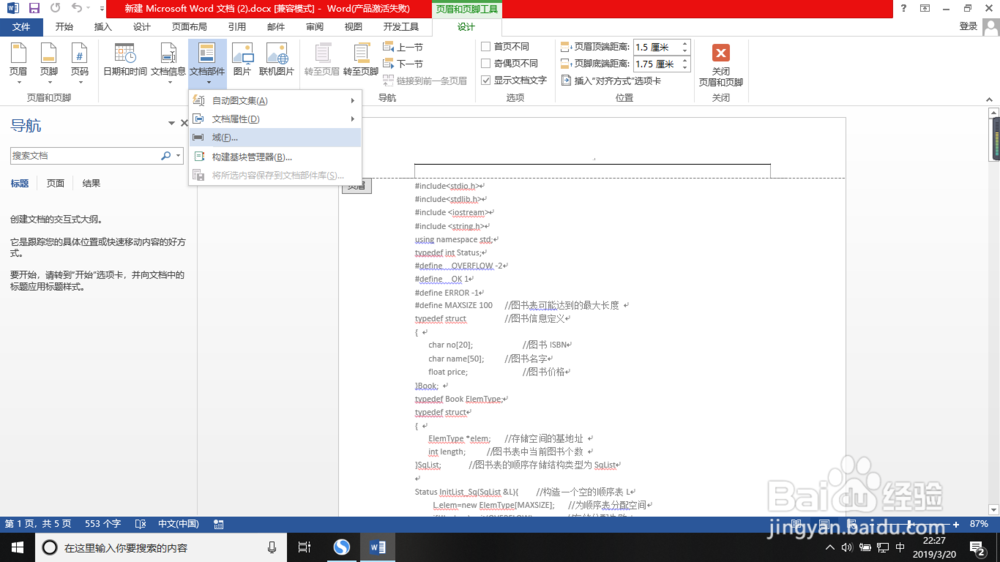Image resolution: width=1000 pixels, height=562 pixels.
Task: Collapse the ribbon with the chevron
Action: point(989,100)
